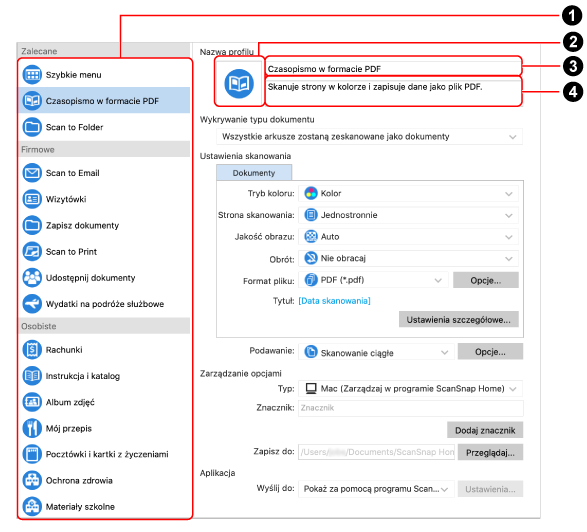The image size is (587, 532).
Task: Open the Tryb koloru dropdown
Action: pyautogui.click(x=408, y=194)
